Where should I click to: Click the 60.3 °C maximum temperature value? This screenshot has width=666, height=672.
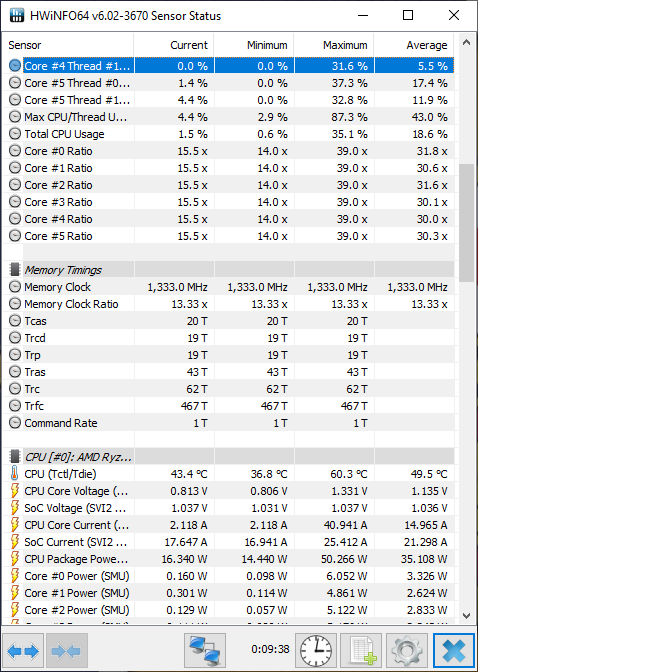[349, 474]
